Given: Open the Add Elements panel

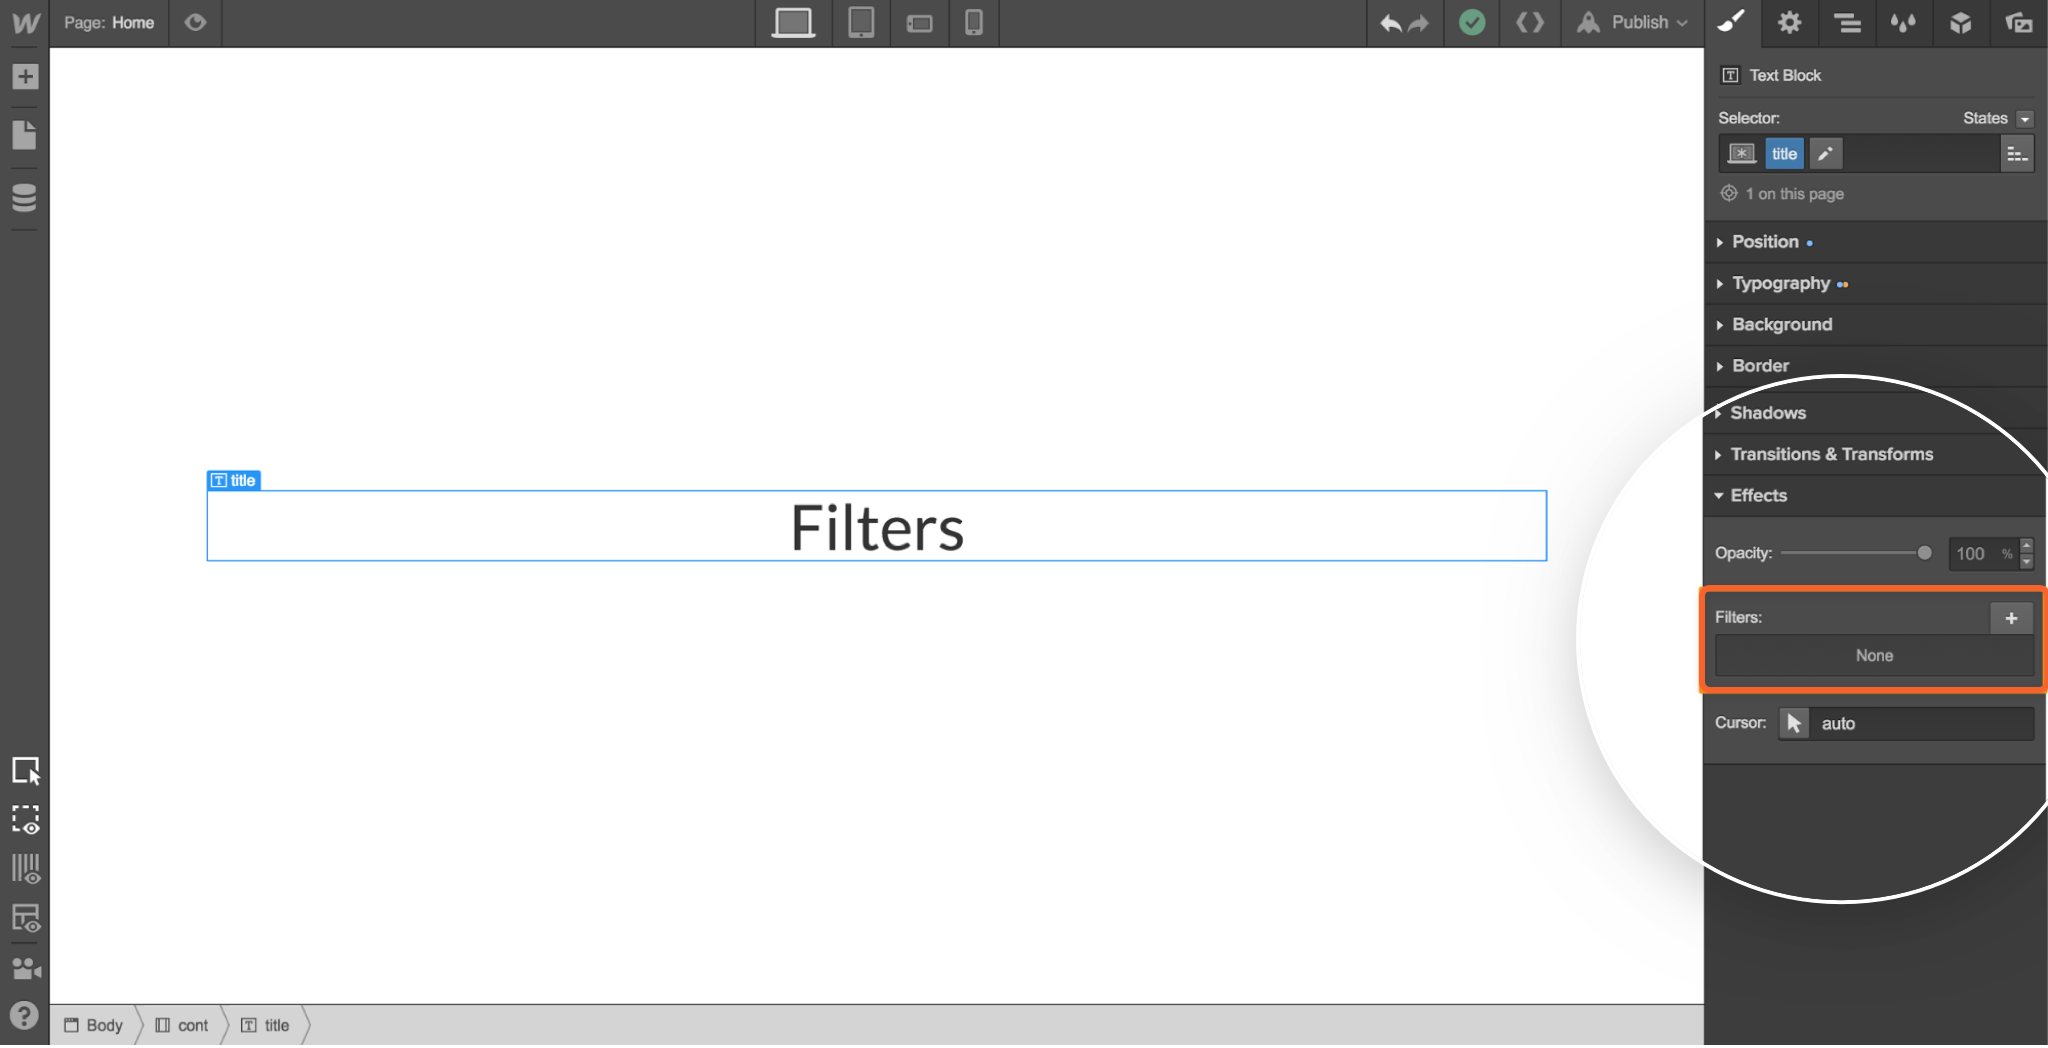Looking at the screenshot, I should point(25,76).
